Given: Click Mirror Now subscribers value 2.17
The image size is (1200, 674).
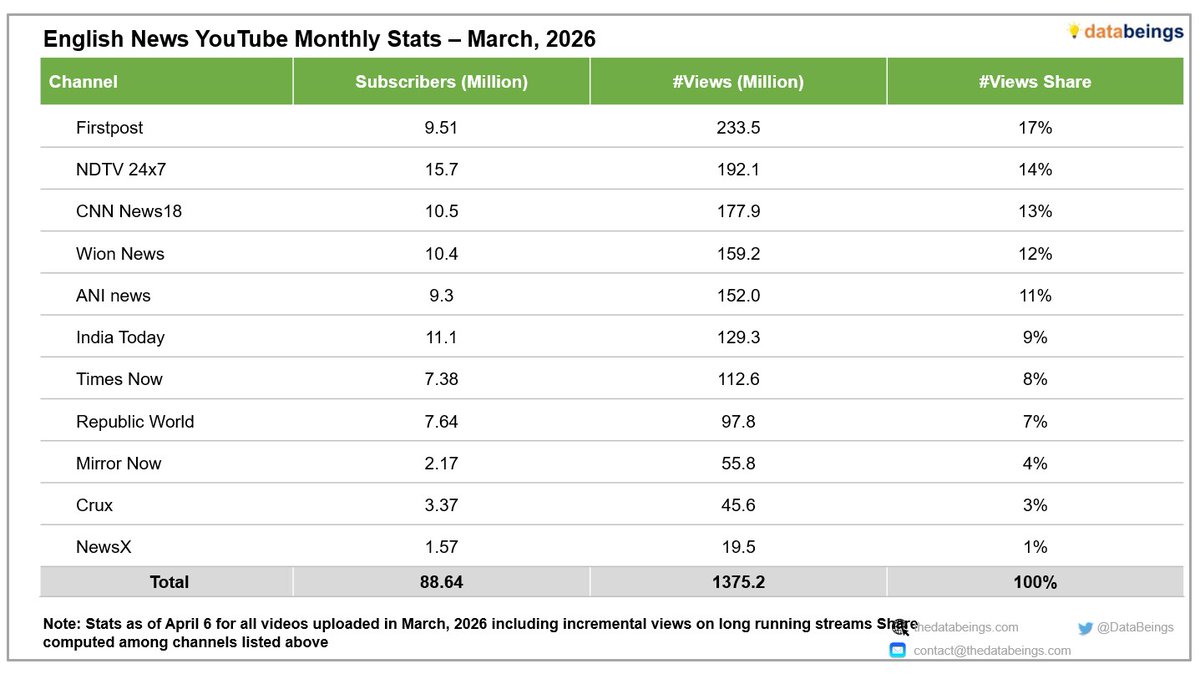Looking at the screenshot, I should coord(441,463).
